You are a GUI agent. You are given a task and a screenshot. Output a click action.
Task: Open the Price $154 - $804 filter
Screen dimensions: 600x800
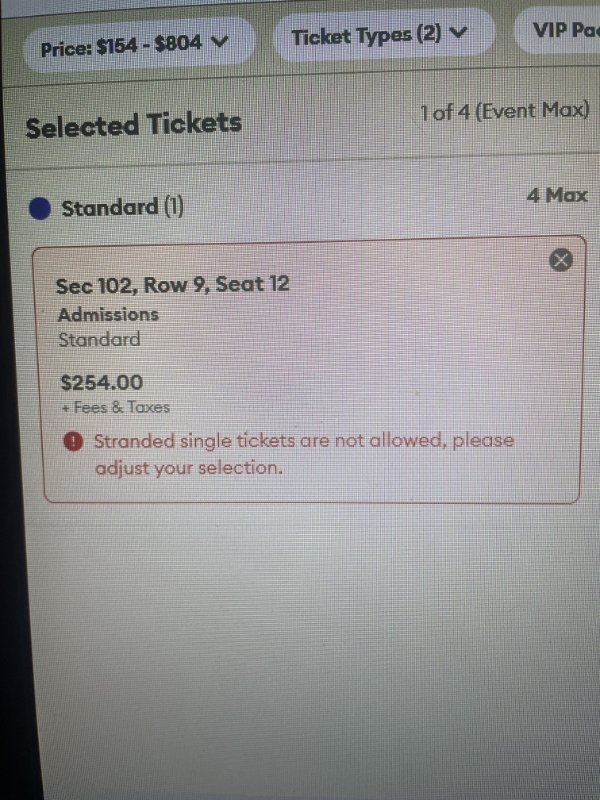click(x=135, y=45)
